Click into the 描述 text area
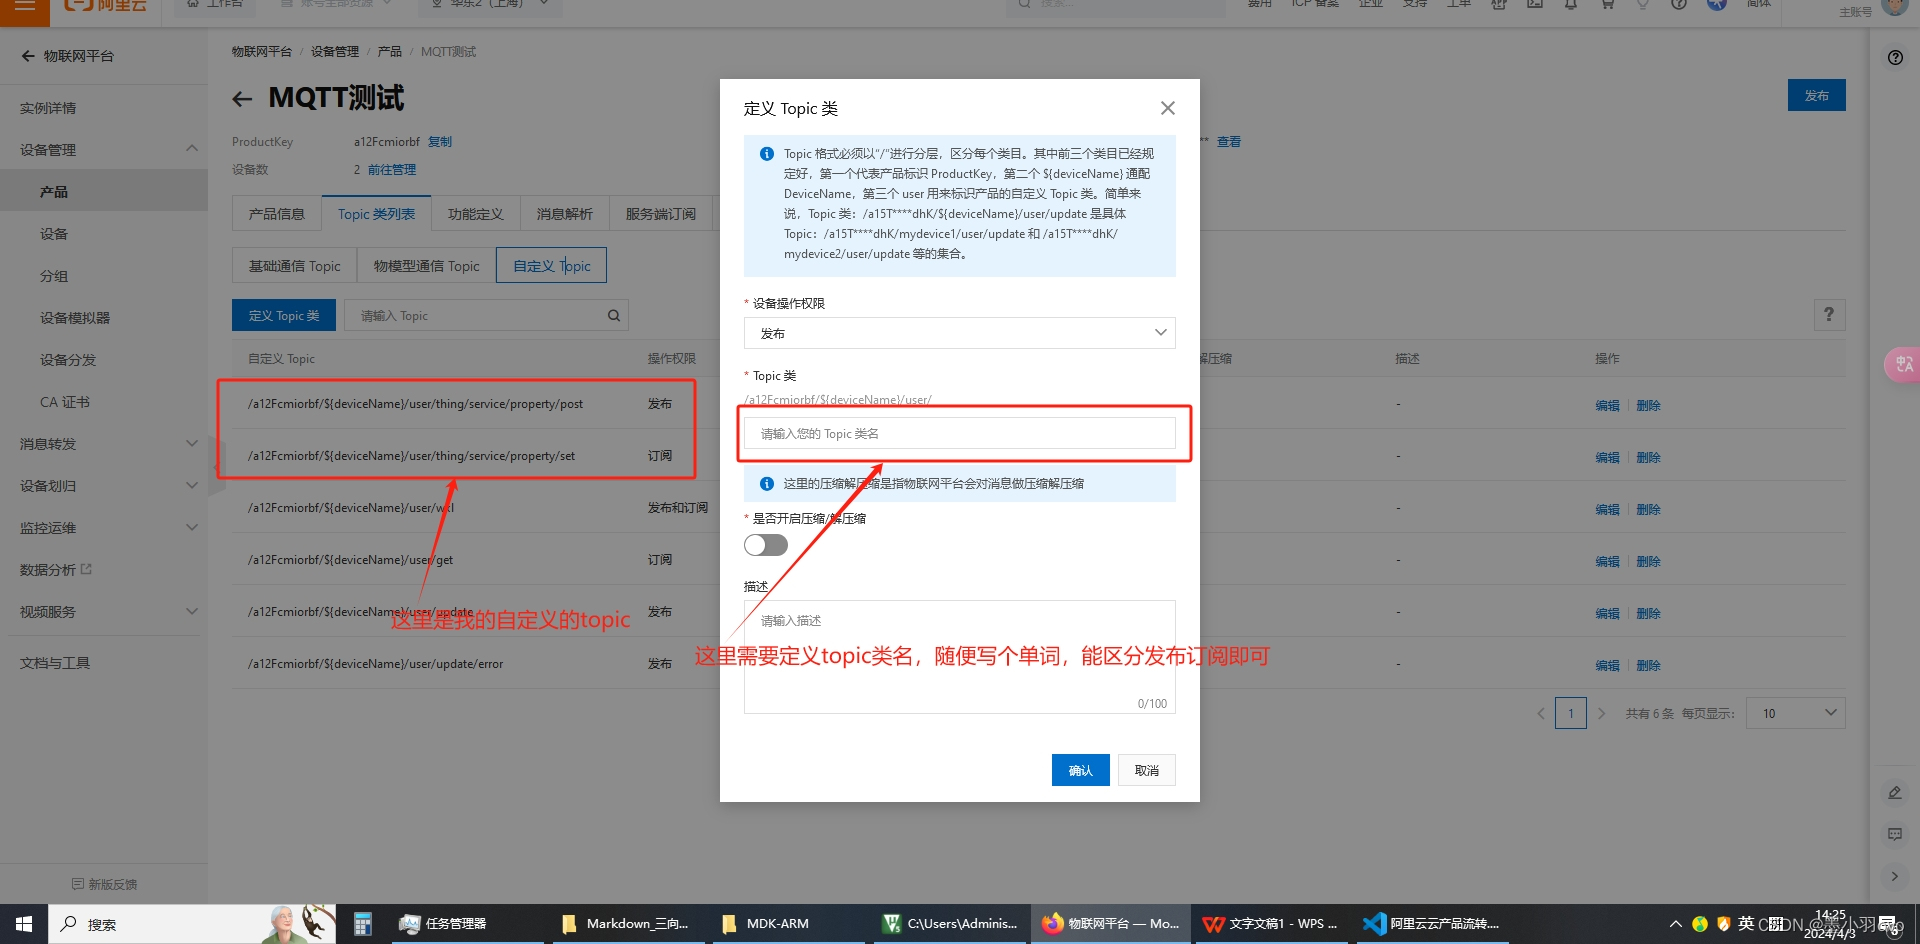The width and height of the screenshot is (1920, 944). 959,657
